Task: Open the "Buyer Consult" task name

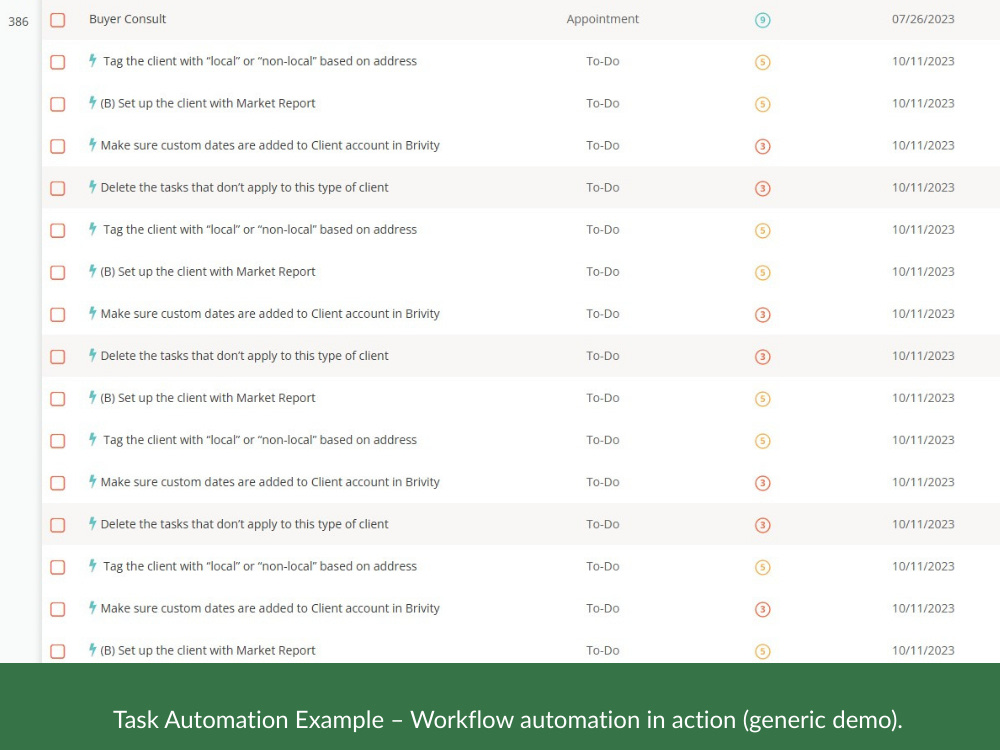Action: tap(128, 19)
